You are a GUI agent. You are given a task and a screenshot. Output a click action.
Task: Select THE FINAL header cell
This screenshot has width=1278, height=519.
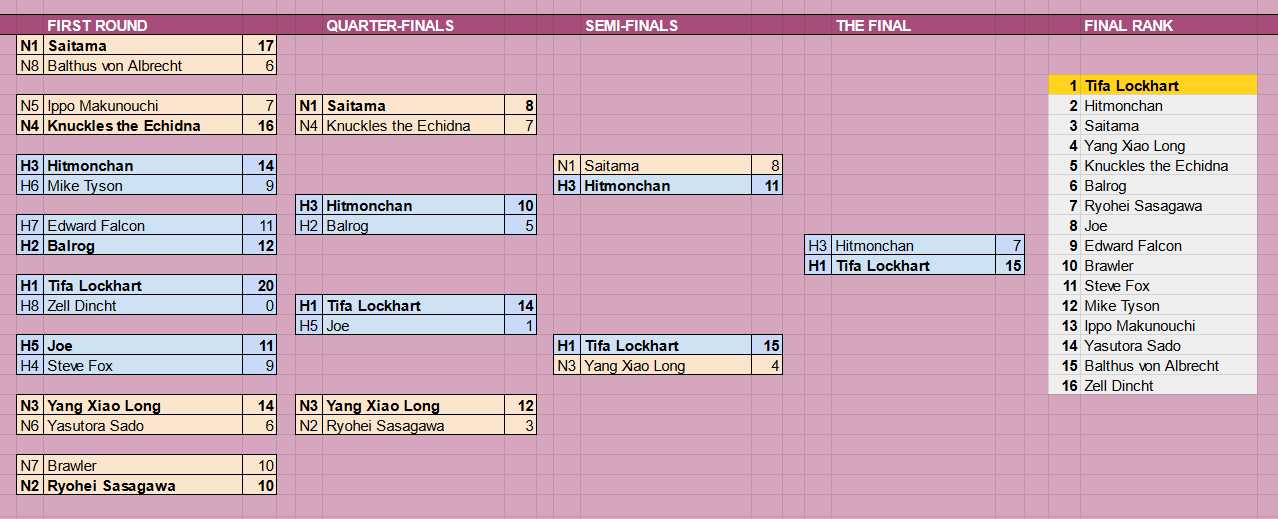[873, 26]
